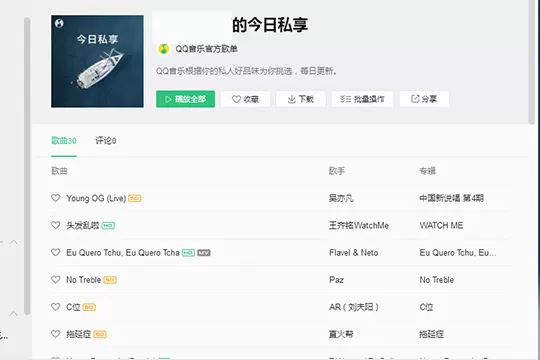540x360 pixels.
Task: Open artist 吴亦凡
Action: pyautogui.click(x=341, y=198)
